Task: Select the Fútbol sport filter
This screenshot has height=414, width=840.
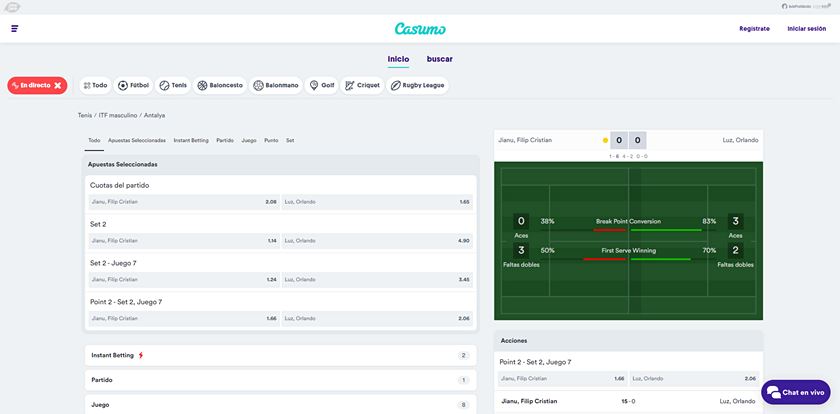Action: pos(133,85)
